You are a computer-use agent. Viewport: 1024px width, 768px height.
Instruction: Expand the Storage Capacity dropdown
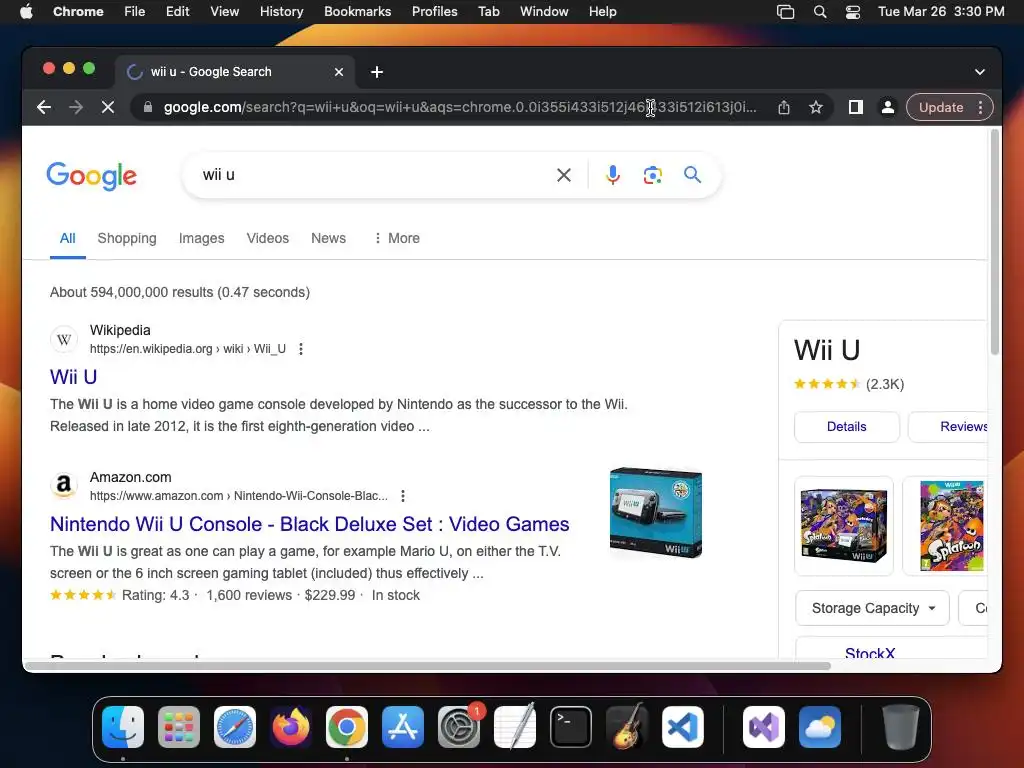coord(872,608)
